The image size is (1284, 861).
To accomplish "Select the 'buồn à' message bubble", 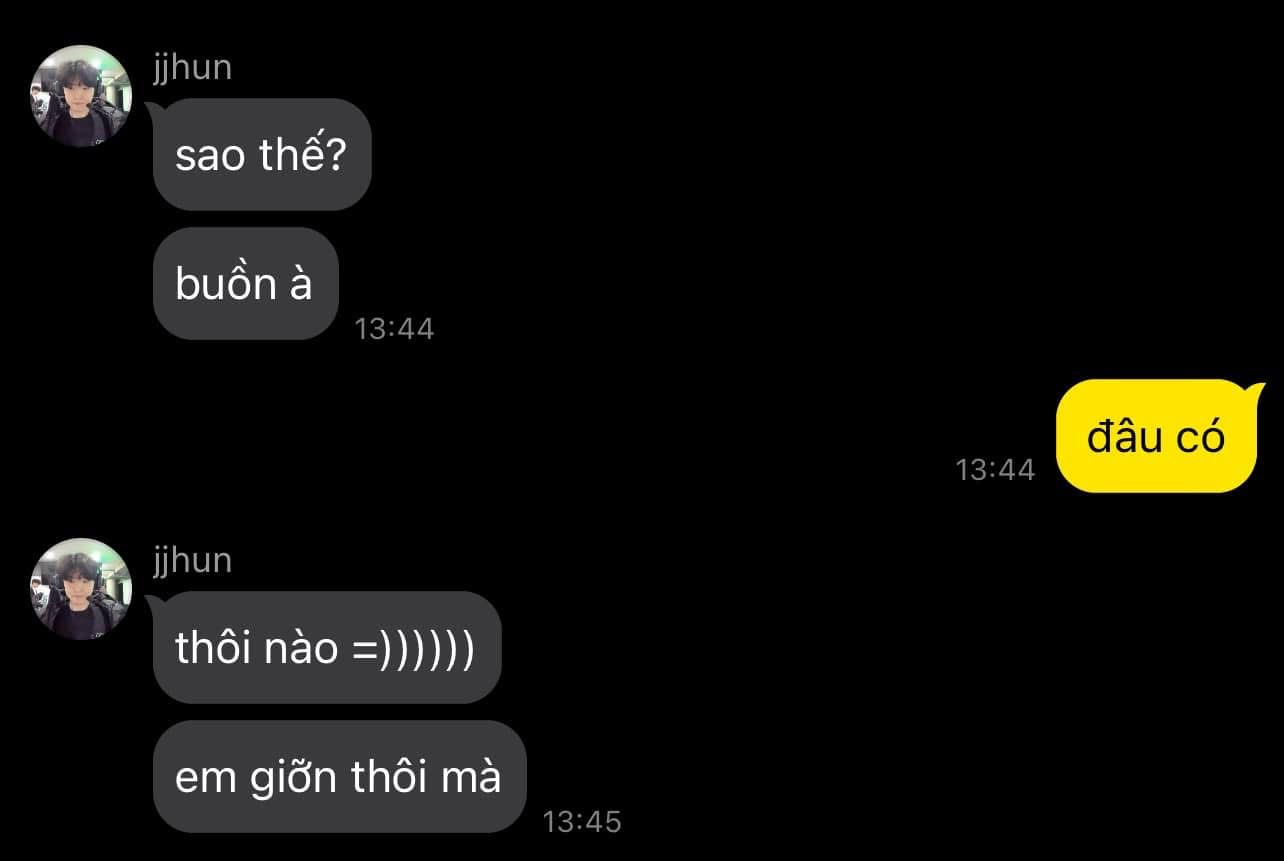I will pyautogui.click(x=246, y=284).
